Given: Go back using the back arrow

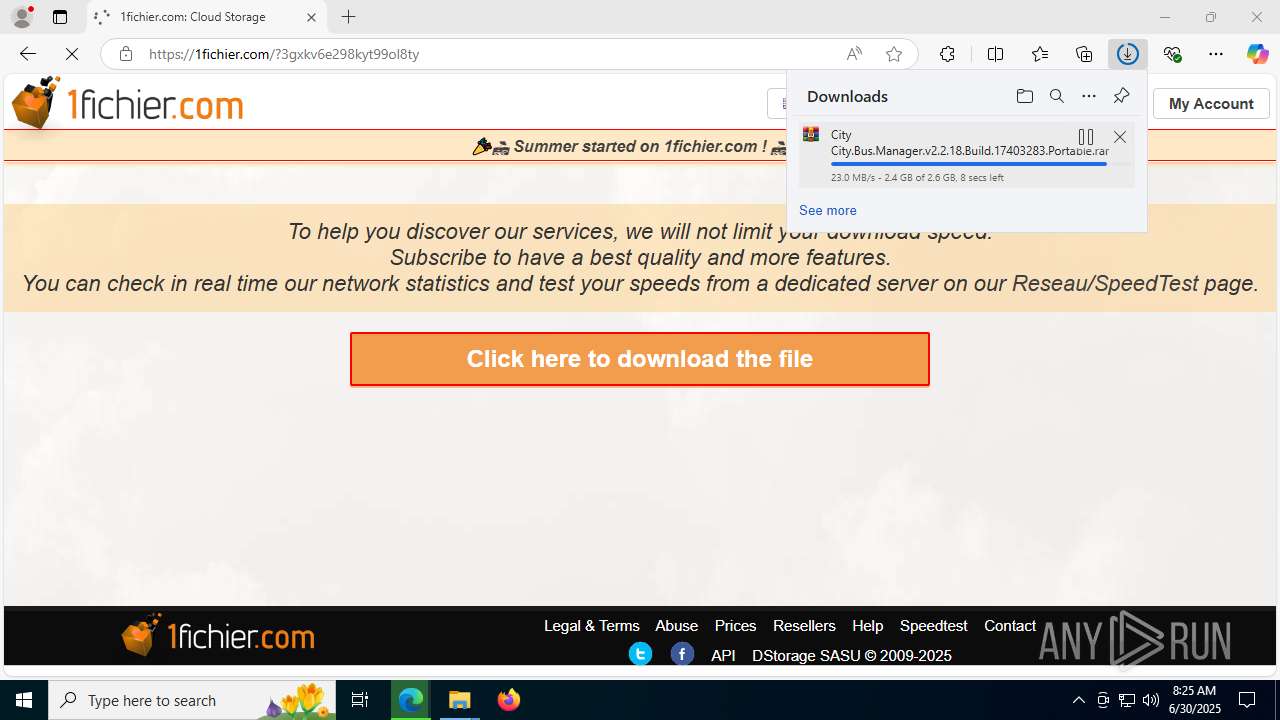Looking at the screenshot, I should click(27, 54).
